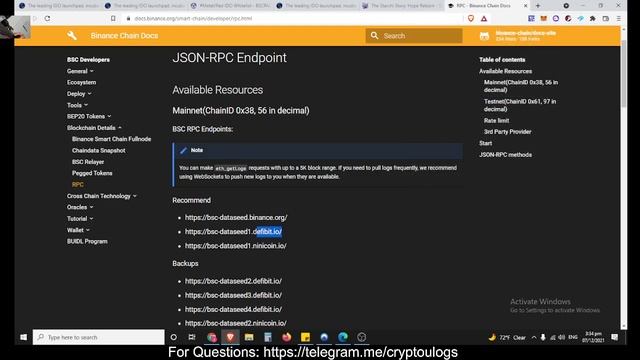The image size is (640, 360).
Task: Collapse the Blockchain Details section
Action: click(94, 128)
